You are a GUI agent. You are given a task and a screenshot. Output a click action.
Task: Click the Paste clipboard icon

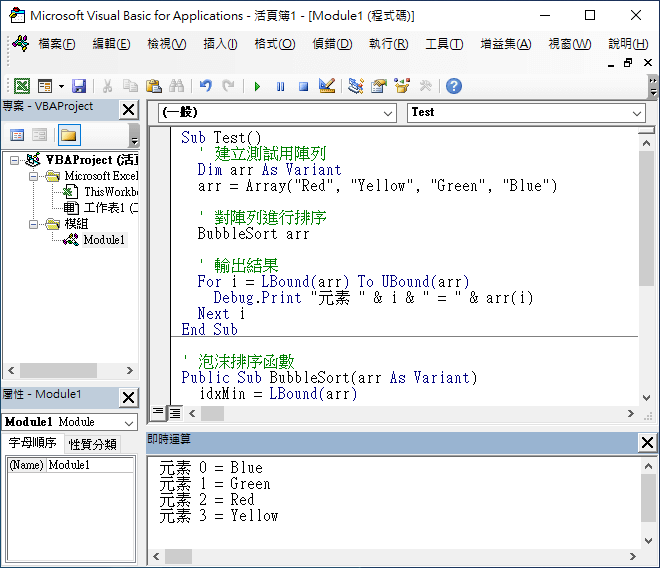[x=154, y=86]
